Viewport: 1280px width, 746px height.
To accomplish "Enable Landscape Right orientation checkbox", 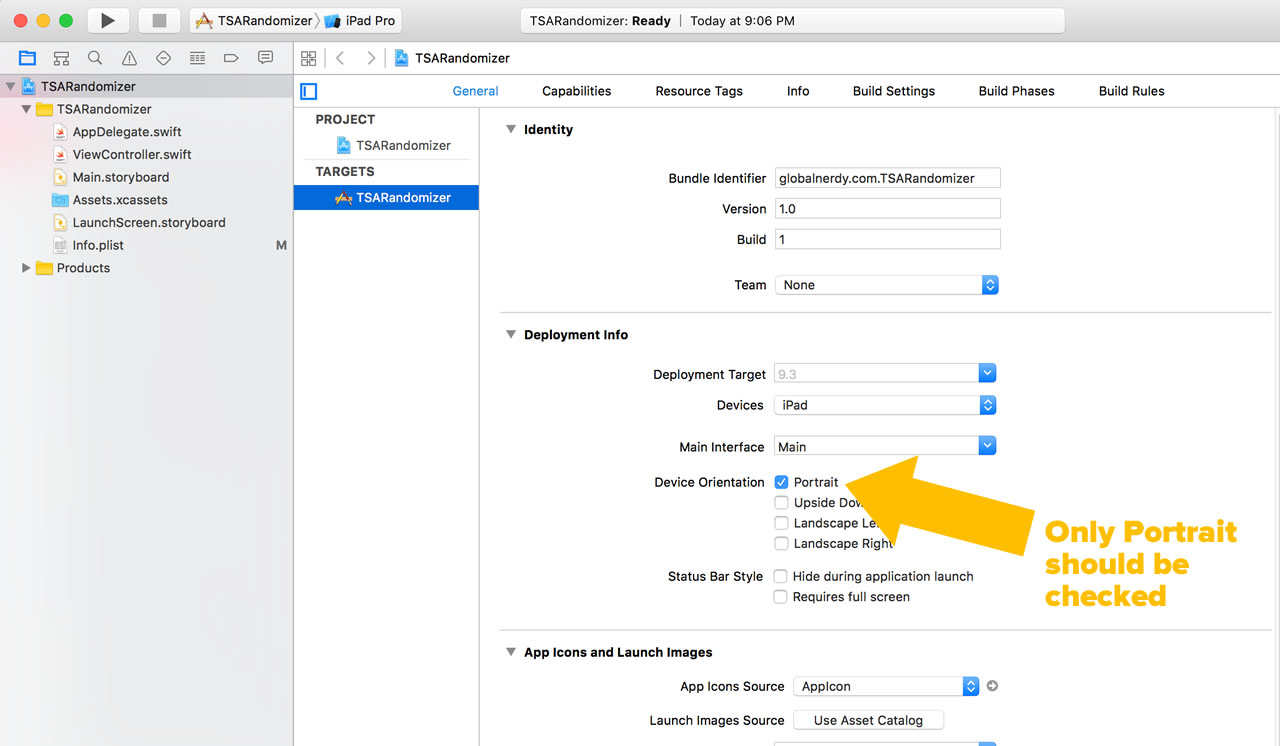I will click(781, 544).
